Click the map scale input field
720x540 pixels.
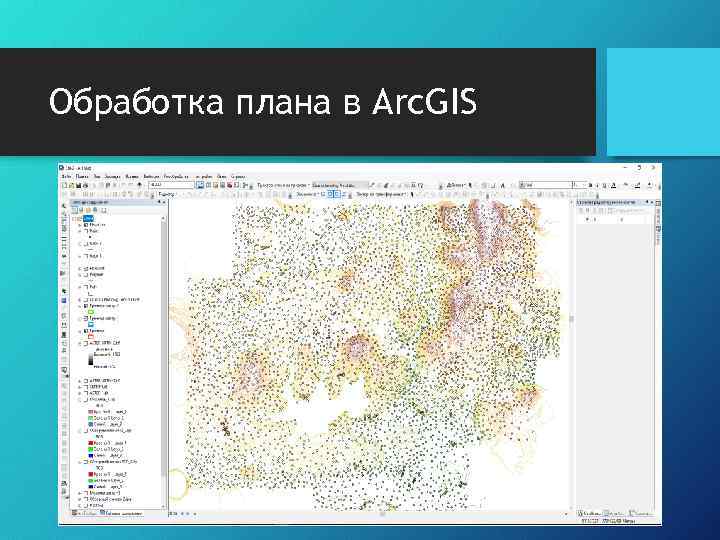171,185
